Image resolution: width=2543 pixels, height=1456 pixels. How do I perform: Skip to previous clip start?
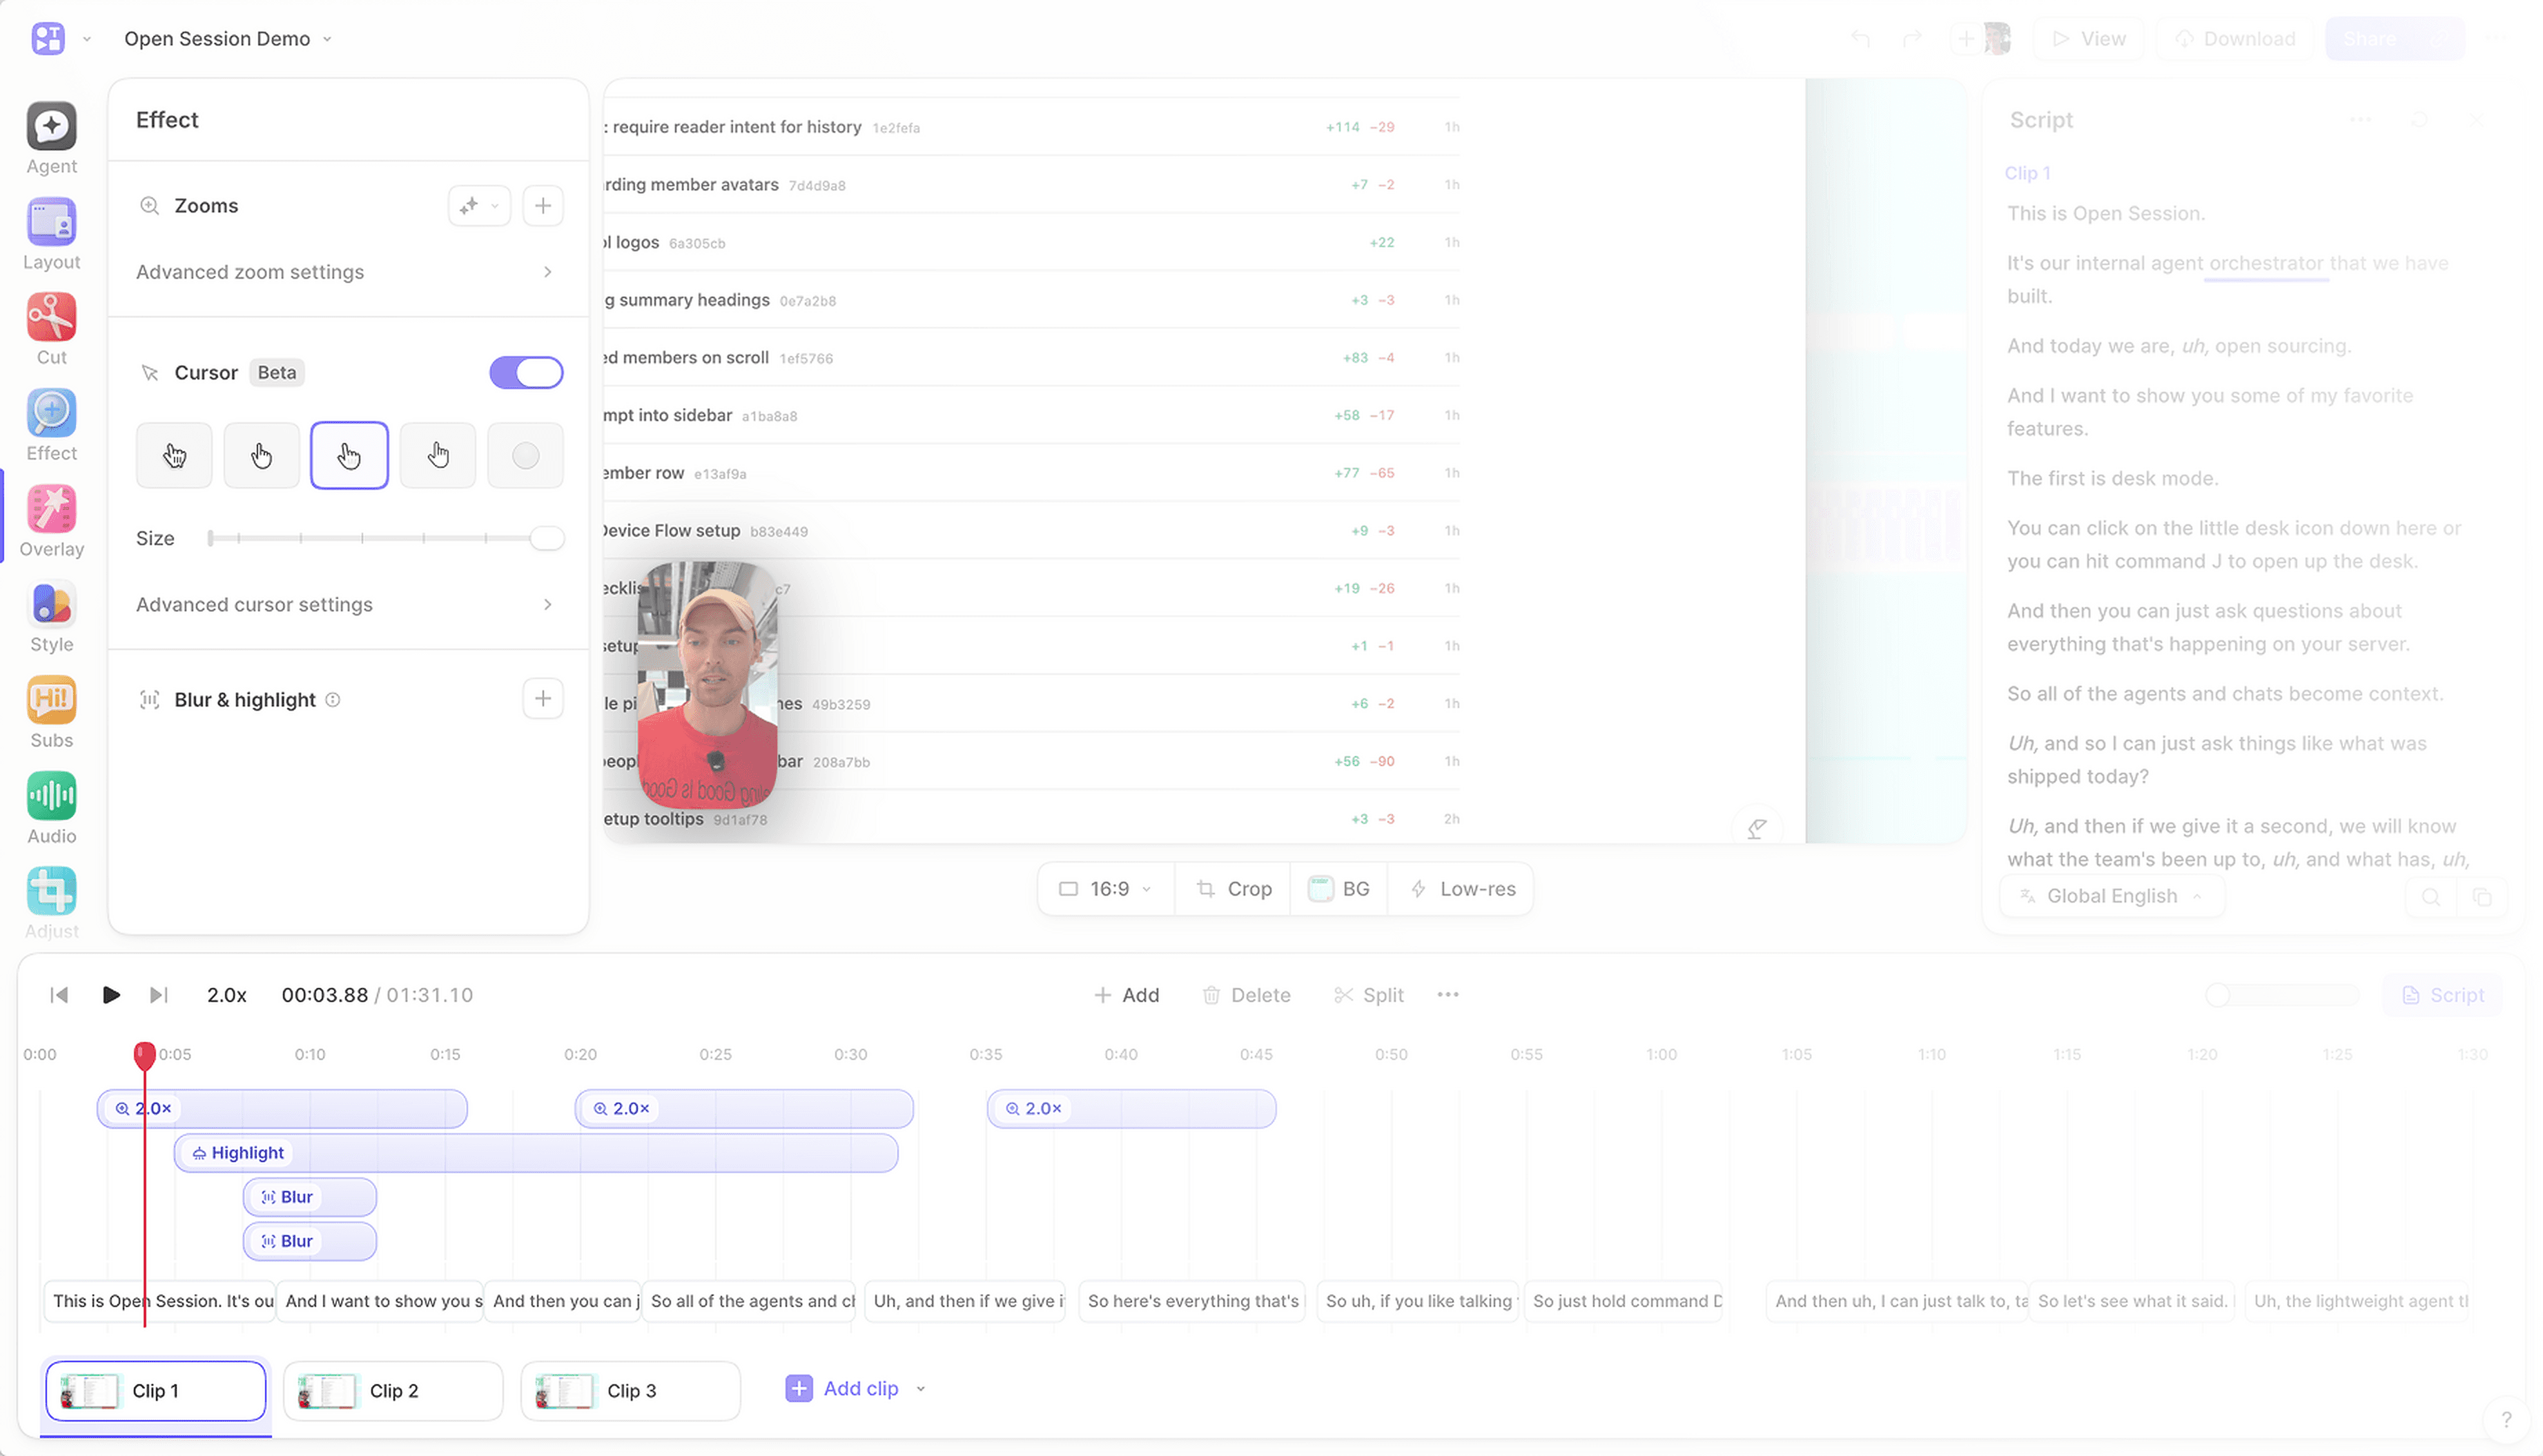point(59,996)
